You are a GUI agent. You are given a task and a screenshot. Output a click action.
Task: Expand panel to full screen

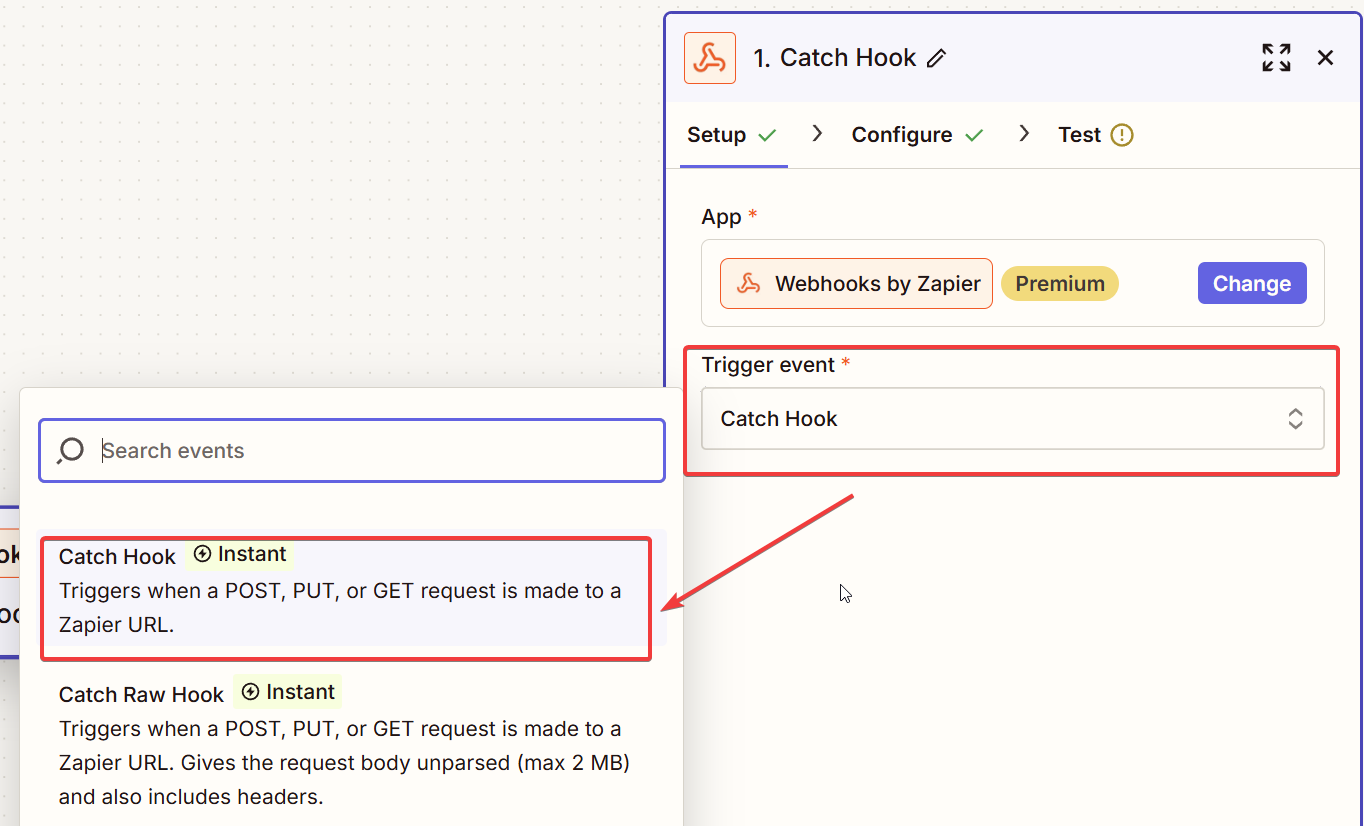tap(1276, 58)
